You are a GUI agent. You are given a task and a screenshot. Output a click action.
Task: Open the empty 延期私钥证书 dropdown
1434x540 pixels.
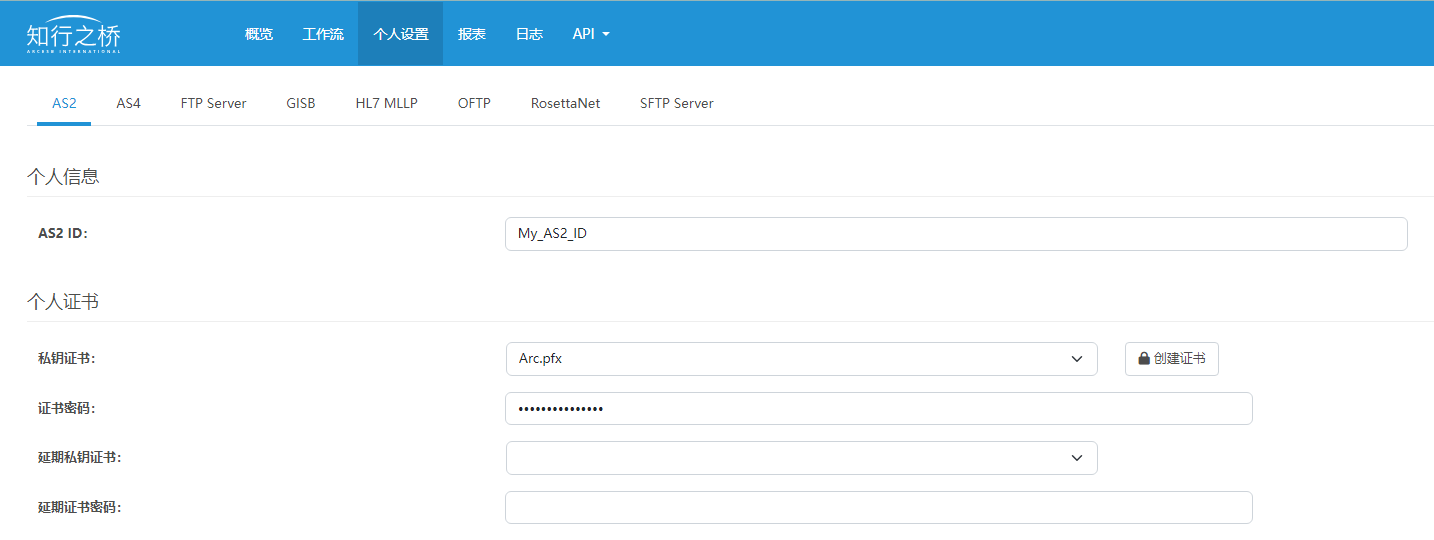click(x=801, y=458)
